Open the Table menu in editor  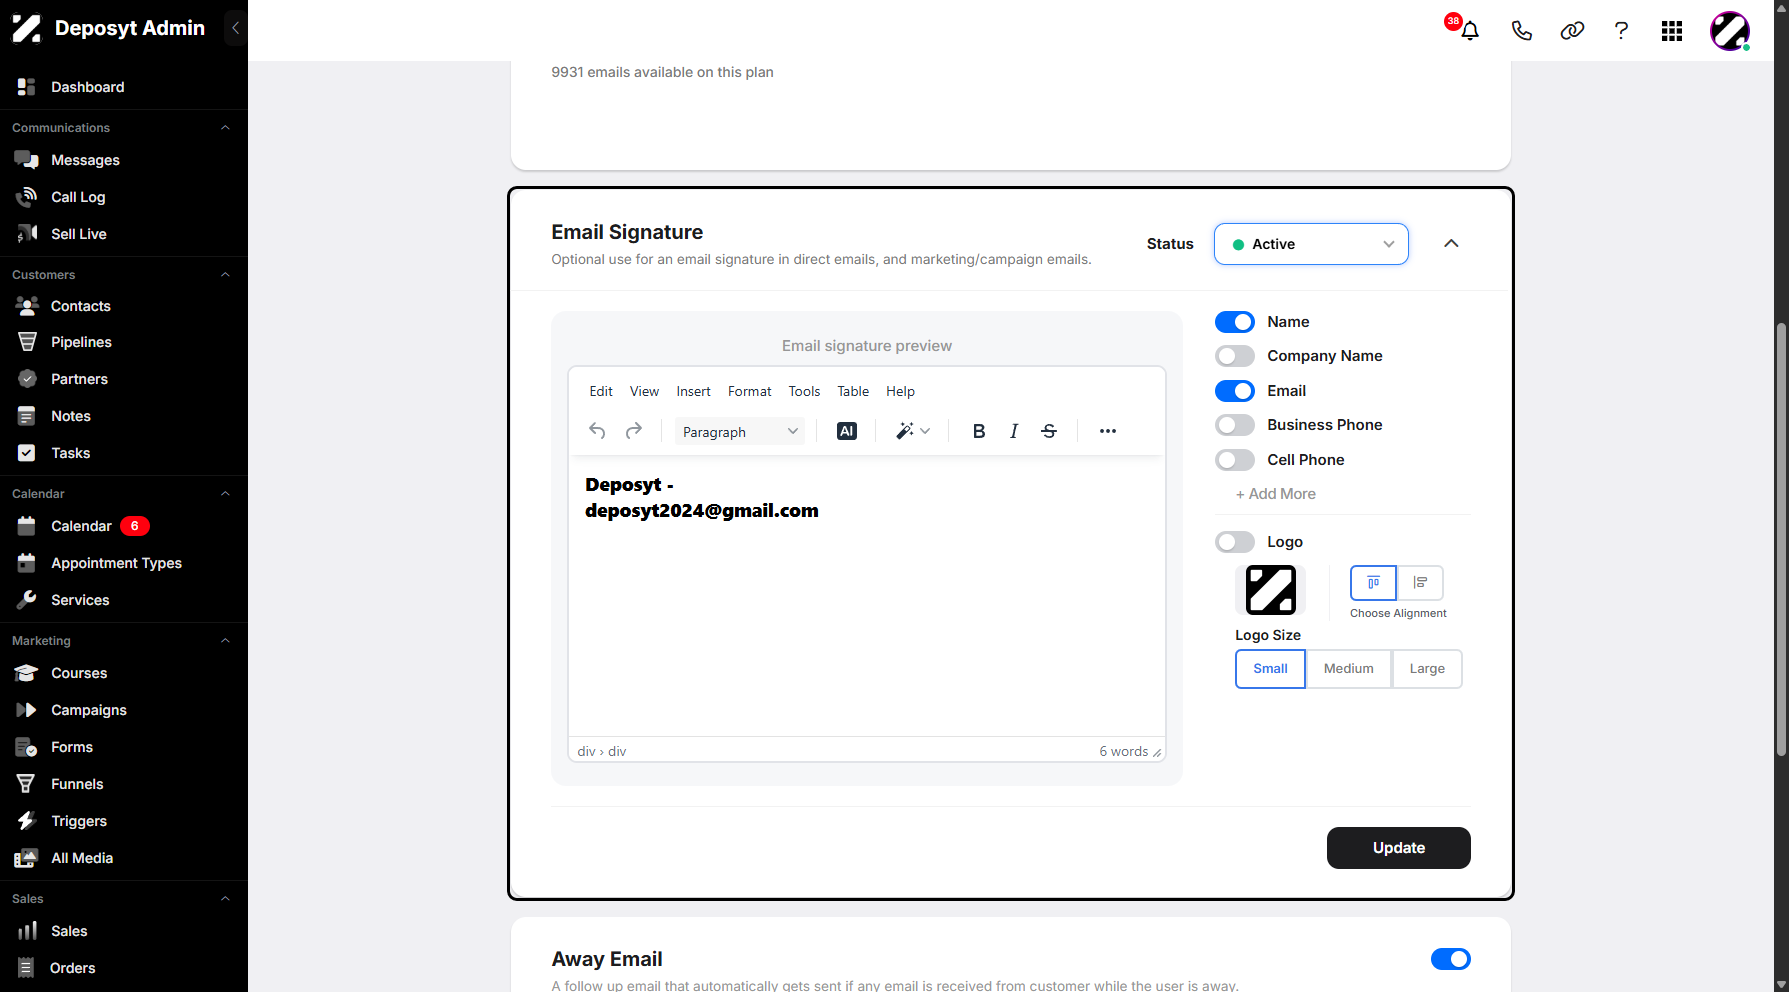click(x=853, y=391)
